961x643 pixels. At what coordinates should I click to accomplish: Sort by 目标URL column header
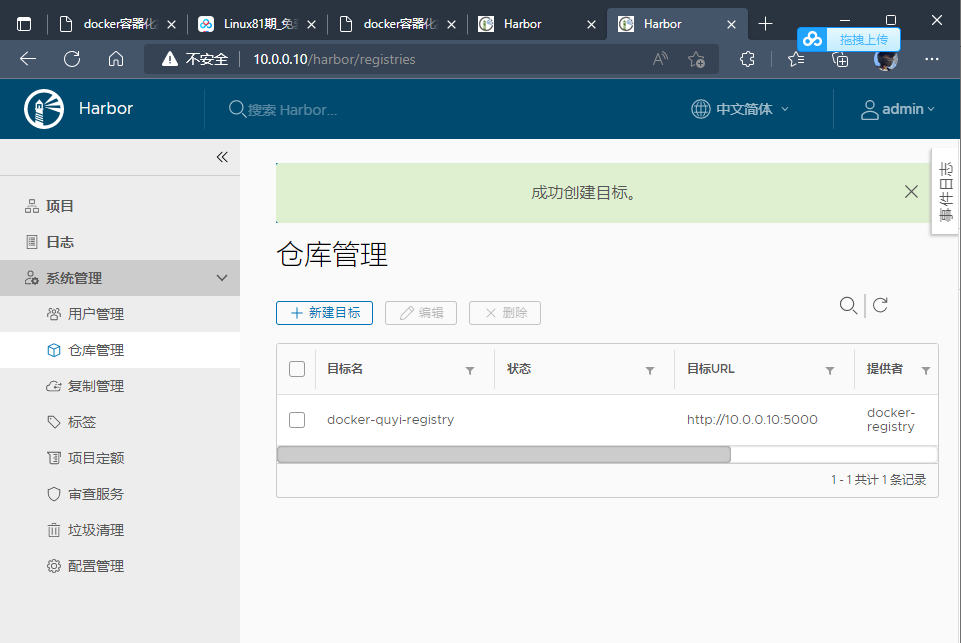coord(710,369)
